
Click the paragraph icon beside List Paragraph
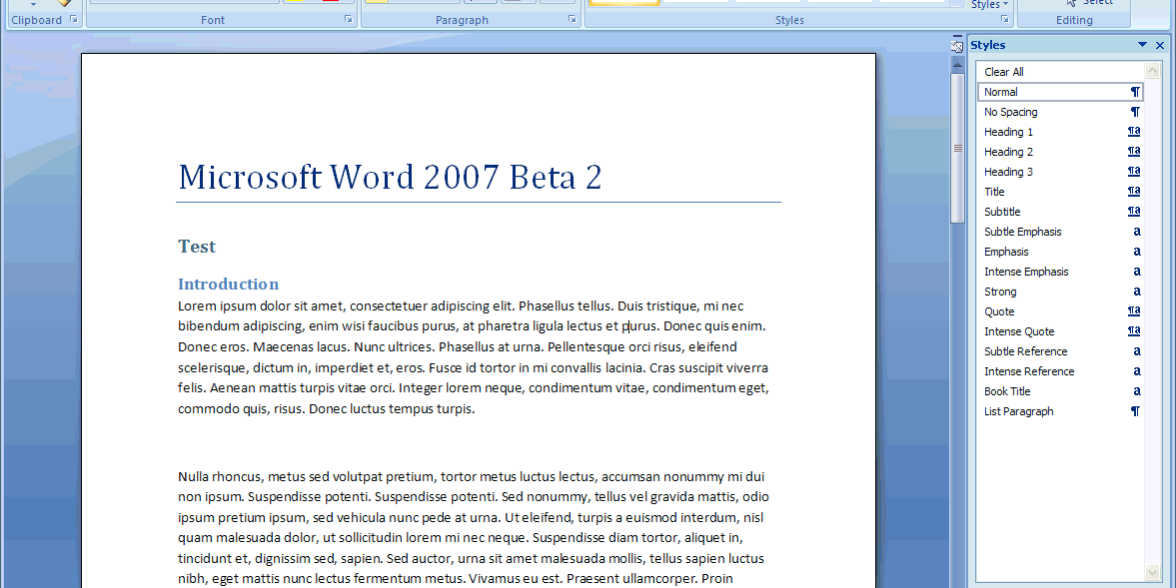point(1136,411)
